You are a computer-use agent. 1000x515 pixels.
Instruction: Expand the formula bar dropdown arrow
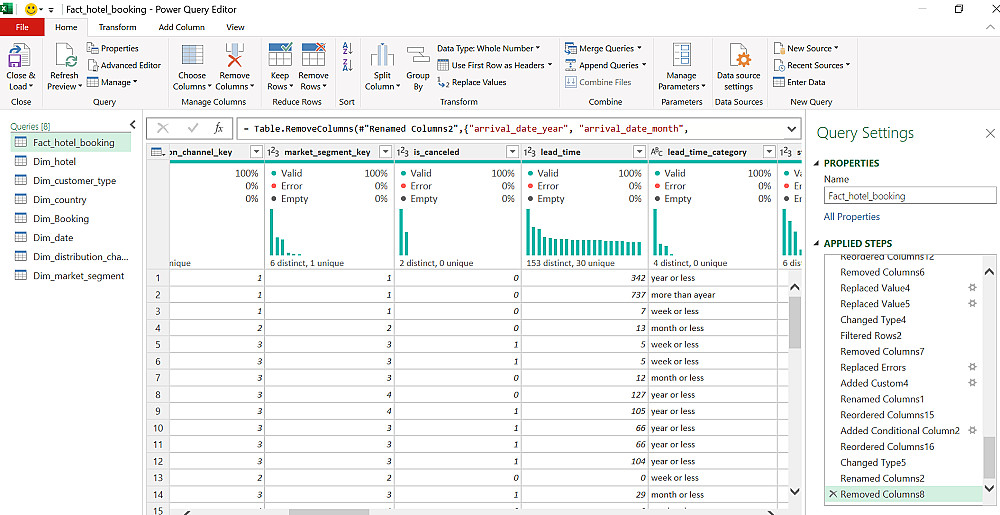[791, 128]
